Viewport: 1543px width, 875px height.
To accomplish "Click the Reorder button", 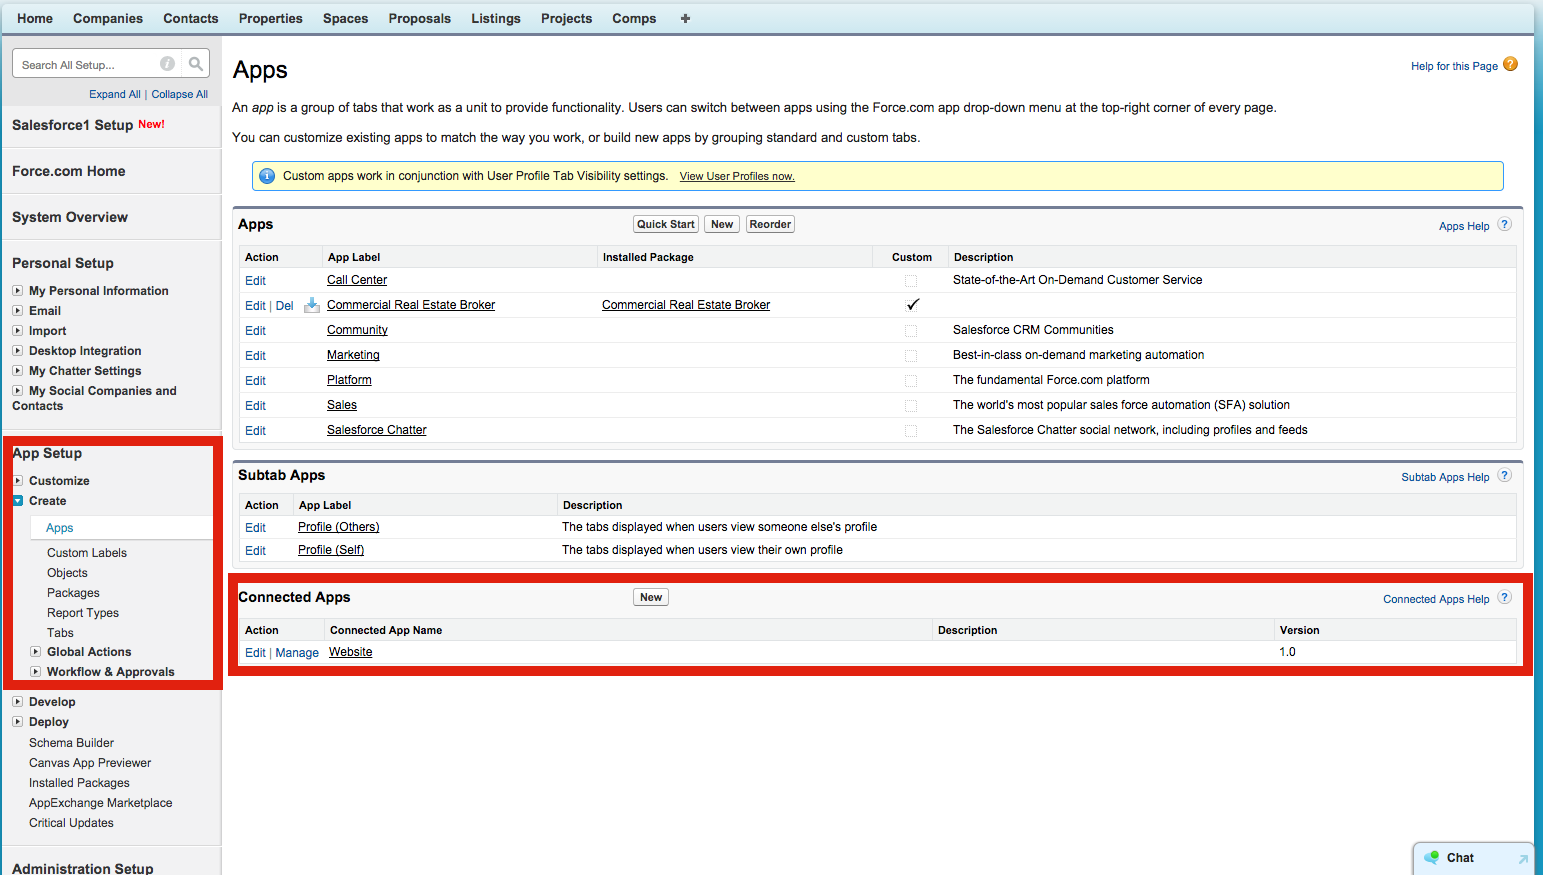I will coord(771,224).
